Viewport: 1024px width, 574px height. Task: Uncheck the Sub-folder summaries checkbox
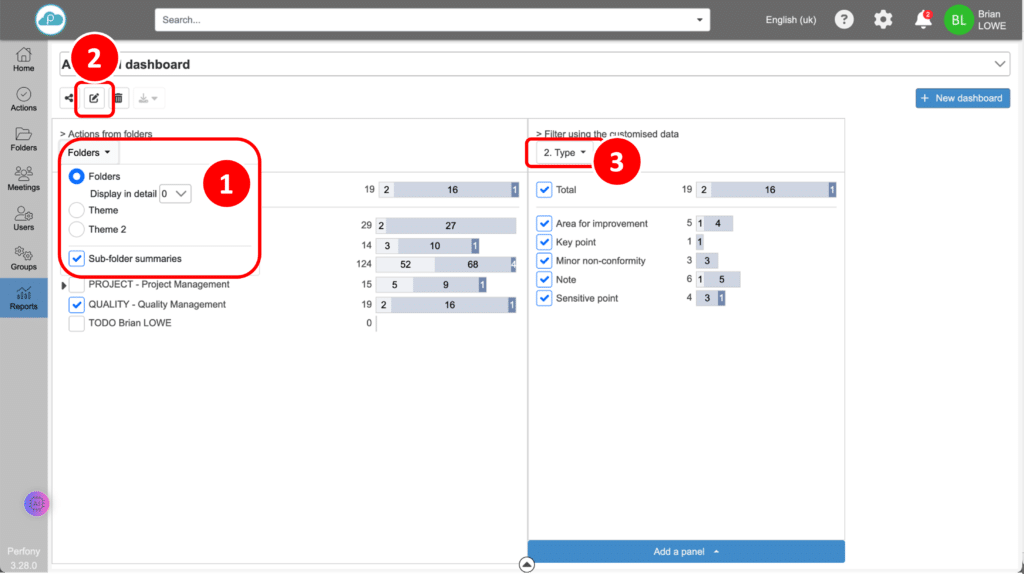[x=77, y=258]
